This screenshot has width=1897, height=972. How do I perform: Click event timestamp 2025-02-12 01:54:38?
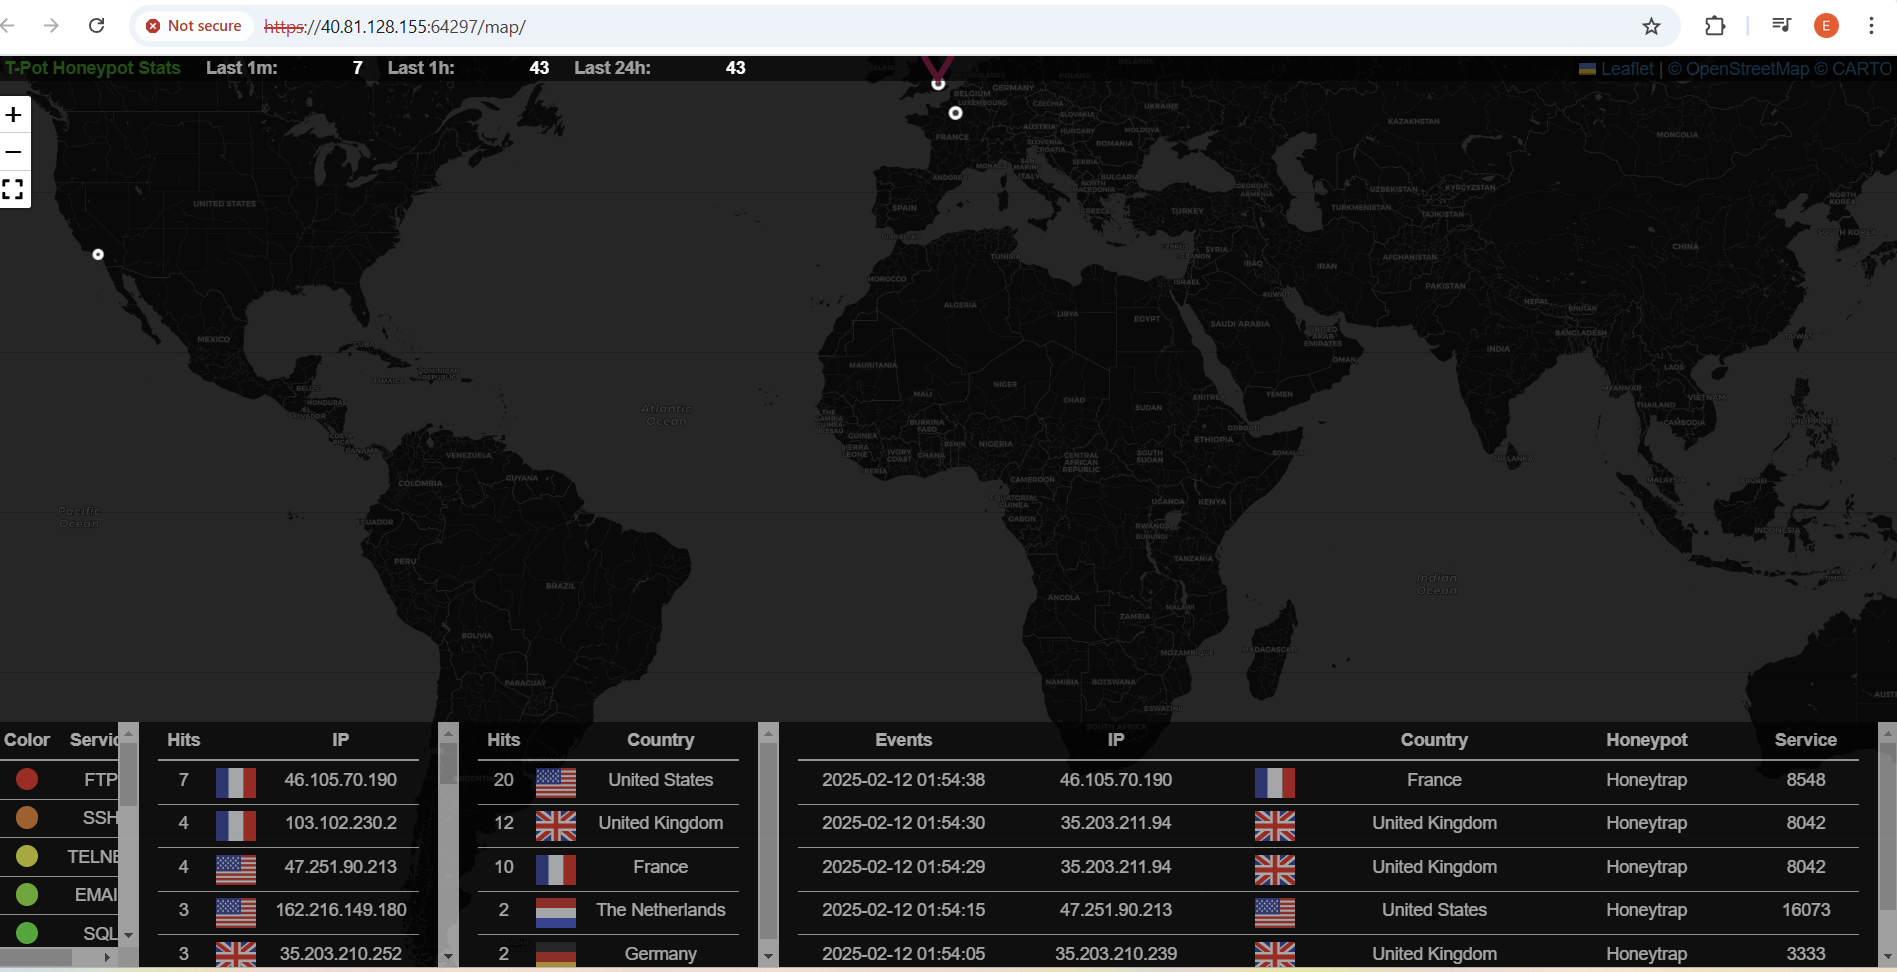click(x=903, y=780)
